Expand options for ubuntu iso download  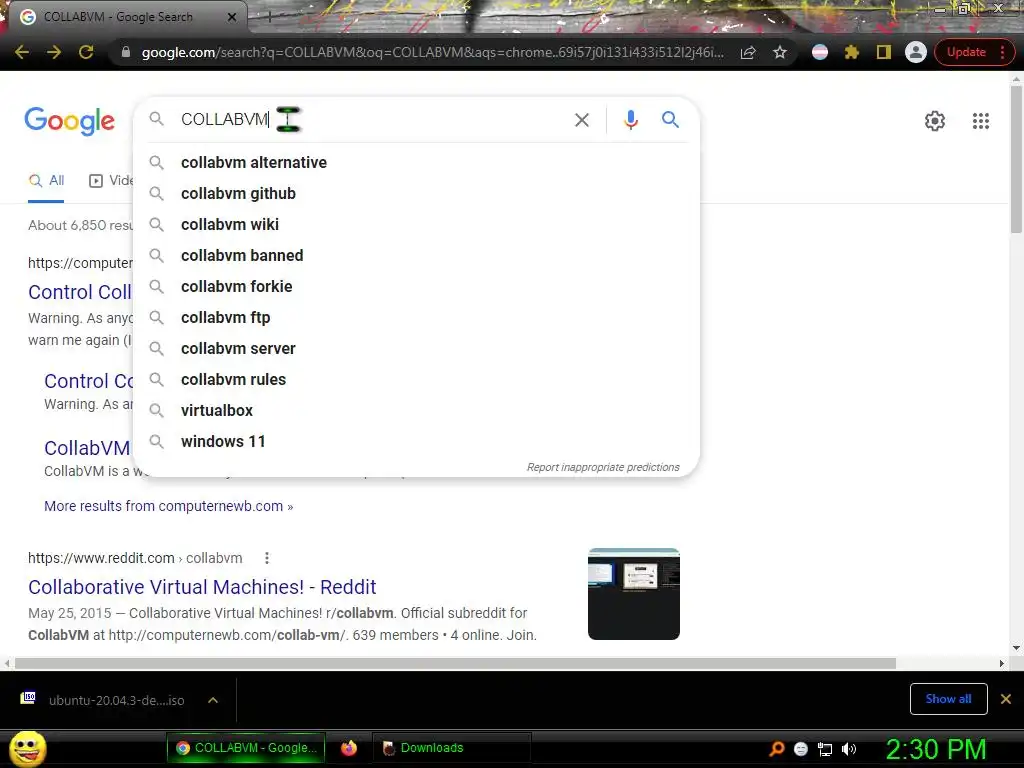click(213, 700)
